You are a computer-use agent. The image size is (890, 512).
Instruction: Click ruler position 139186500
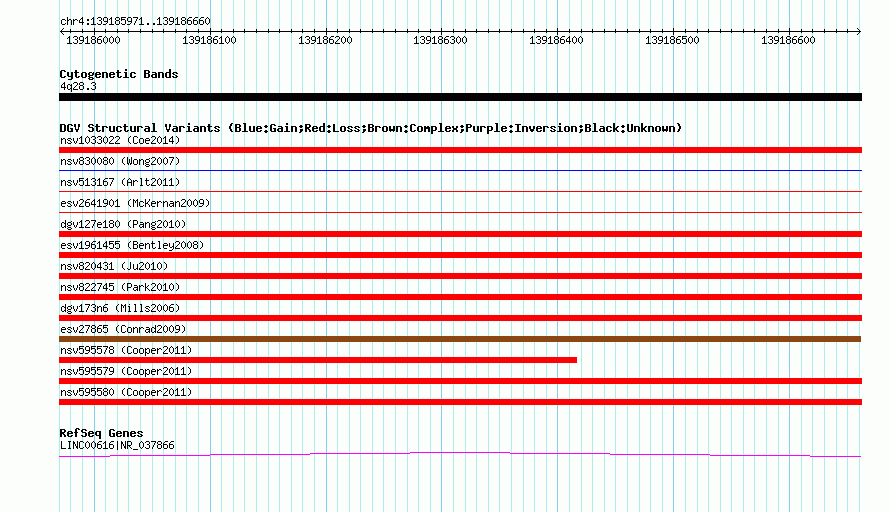(x=672, y=40)
